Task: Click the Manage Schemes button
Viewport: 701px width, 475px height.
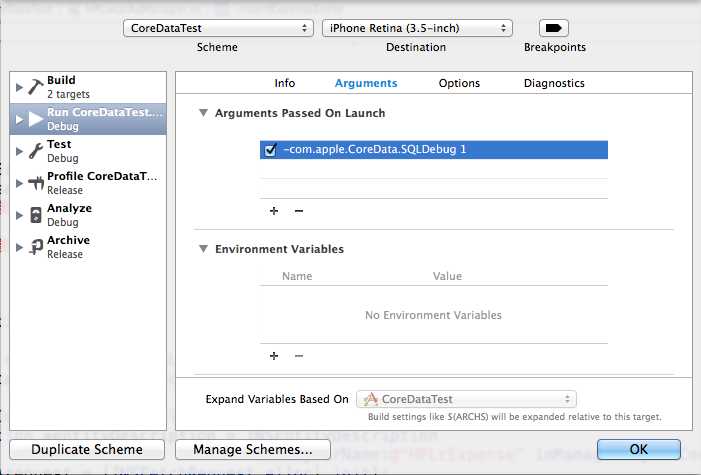Action: pos(253,450)
